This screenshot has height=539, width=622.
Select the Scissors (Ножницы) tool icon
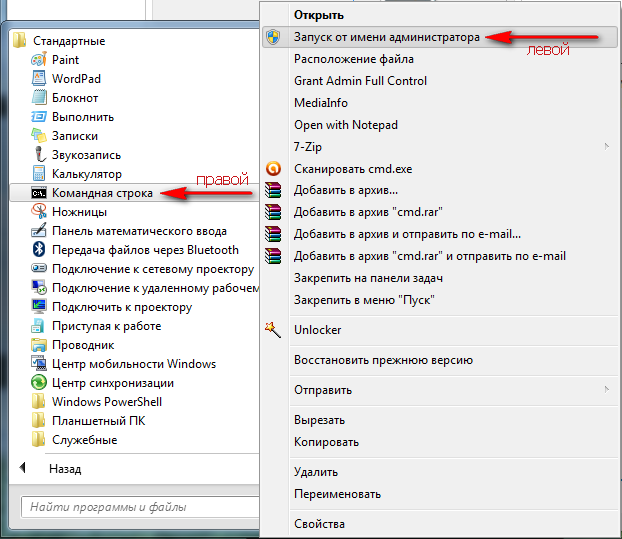click(40, 211)
